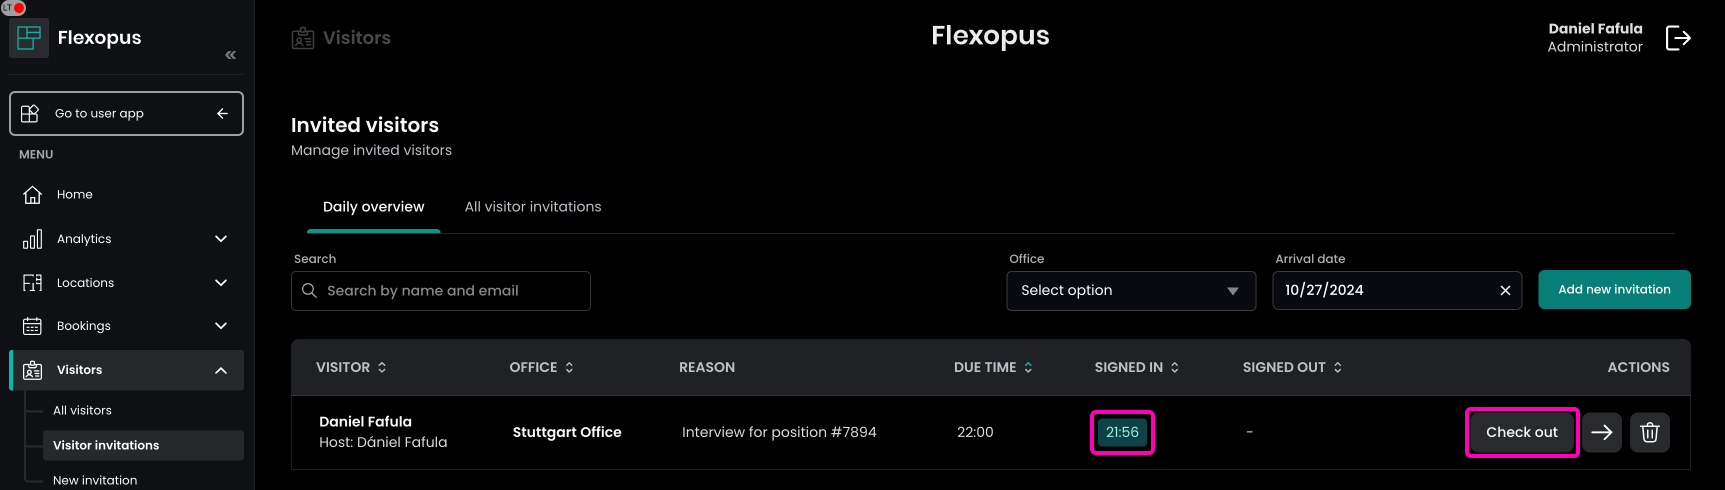The width and height of the screenshot is (1725, 490).
Task: Click the logout icon beside Administrator
Action: (x=1677, y=38)
